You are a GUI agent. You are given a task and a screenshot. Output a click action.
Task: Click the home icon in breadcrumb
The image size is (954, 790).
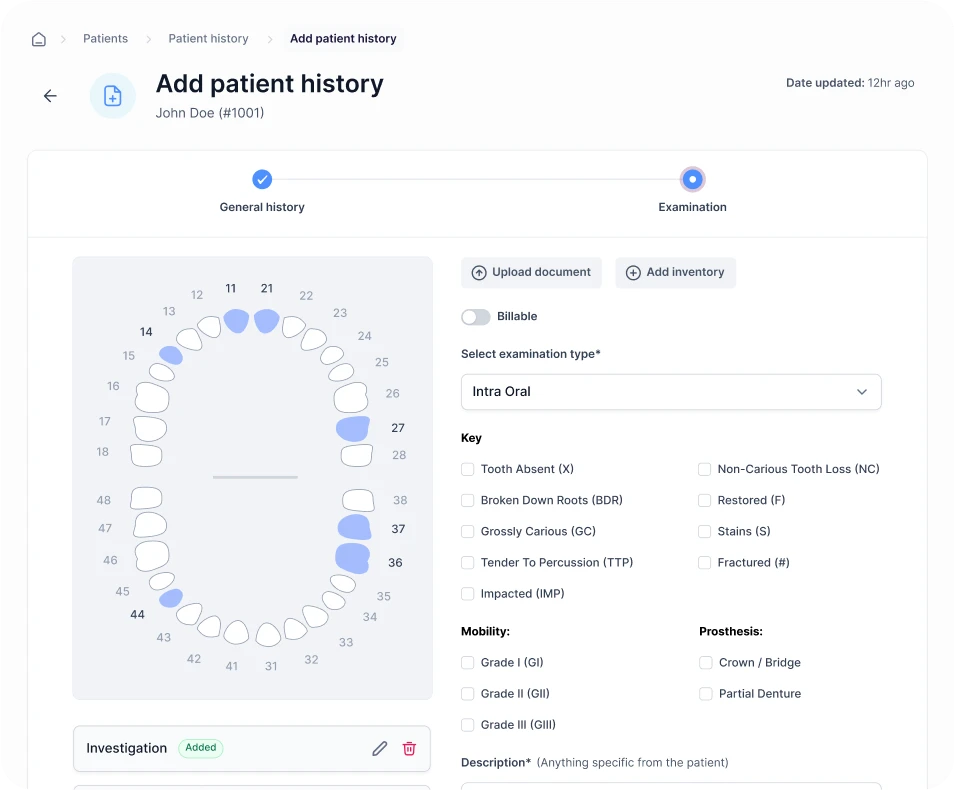tap(39, 39)
